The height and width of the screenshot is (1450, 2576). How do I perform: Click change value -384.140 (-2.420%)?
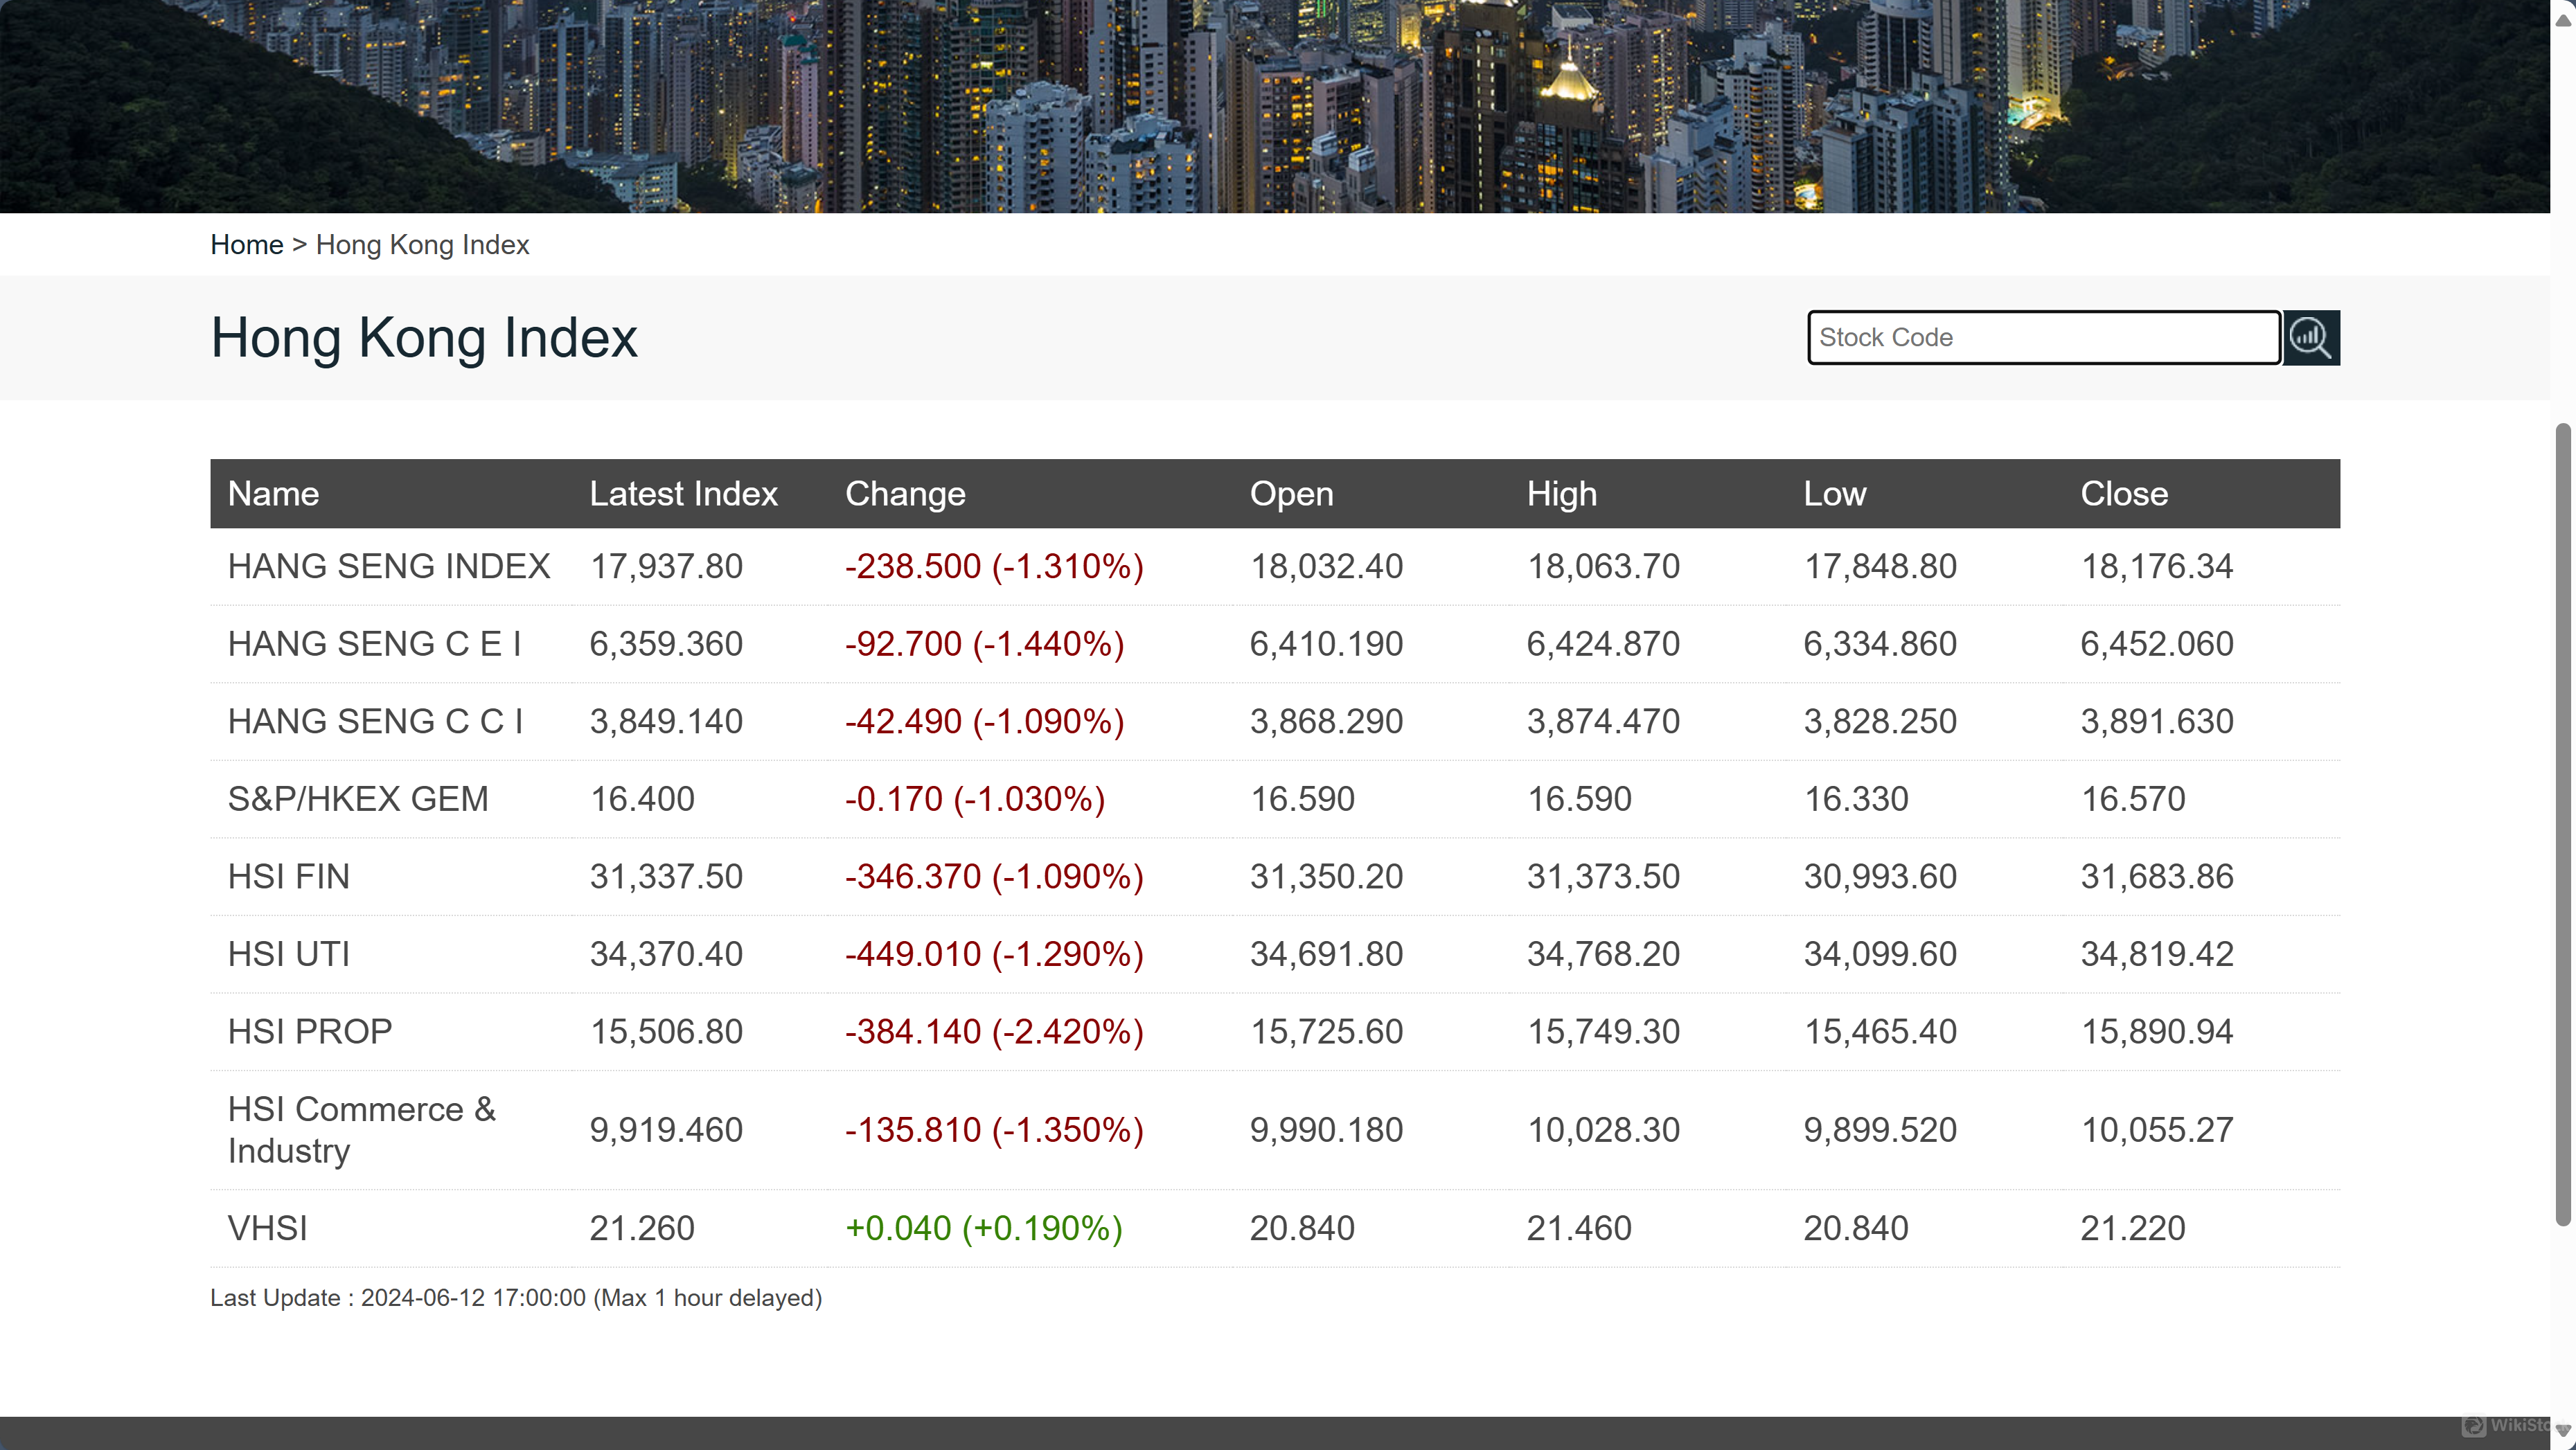994,1032
